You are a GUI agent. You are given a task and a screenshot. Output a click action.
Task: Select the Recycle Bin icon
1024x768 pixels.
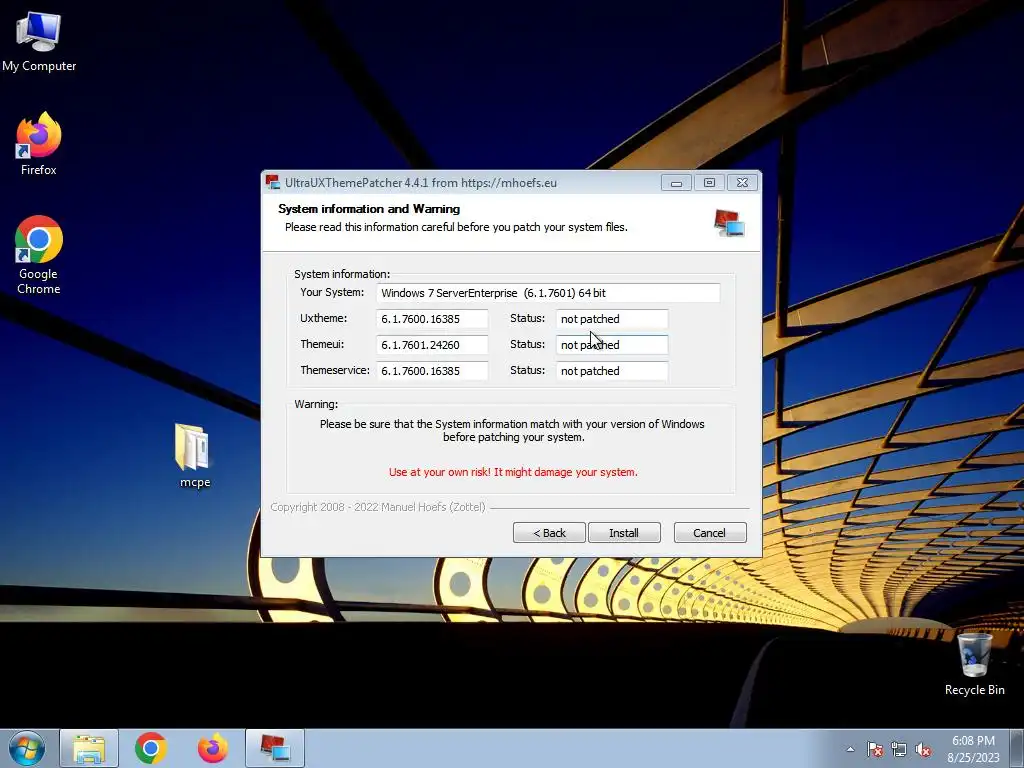click(x=974, y=664)
